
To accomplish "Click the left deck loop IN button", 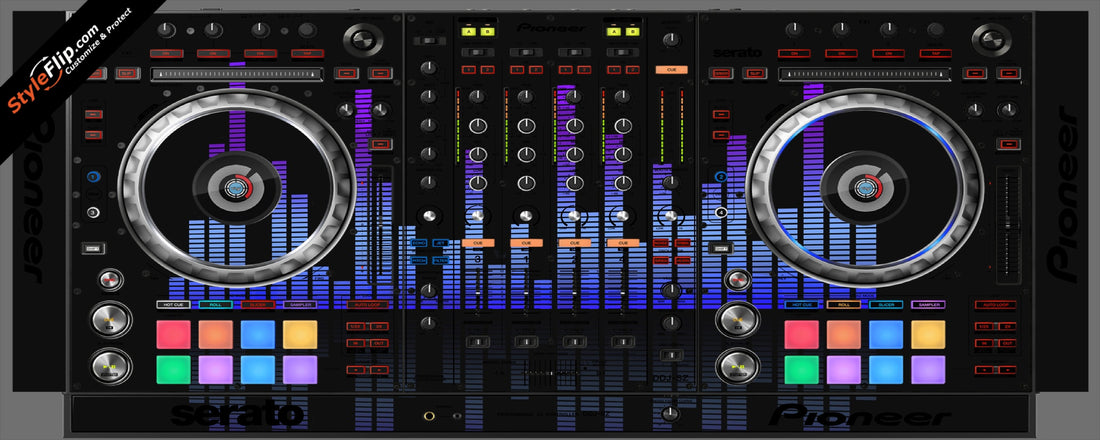I will (356, 342).
